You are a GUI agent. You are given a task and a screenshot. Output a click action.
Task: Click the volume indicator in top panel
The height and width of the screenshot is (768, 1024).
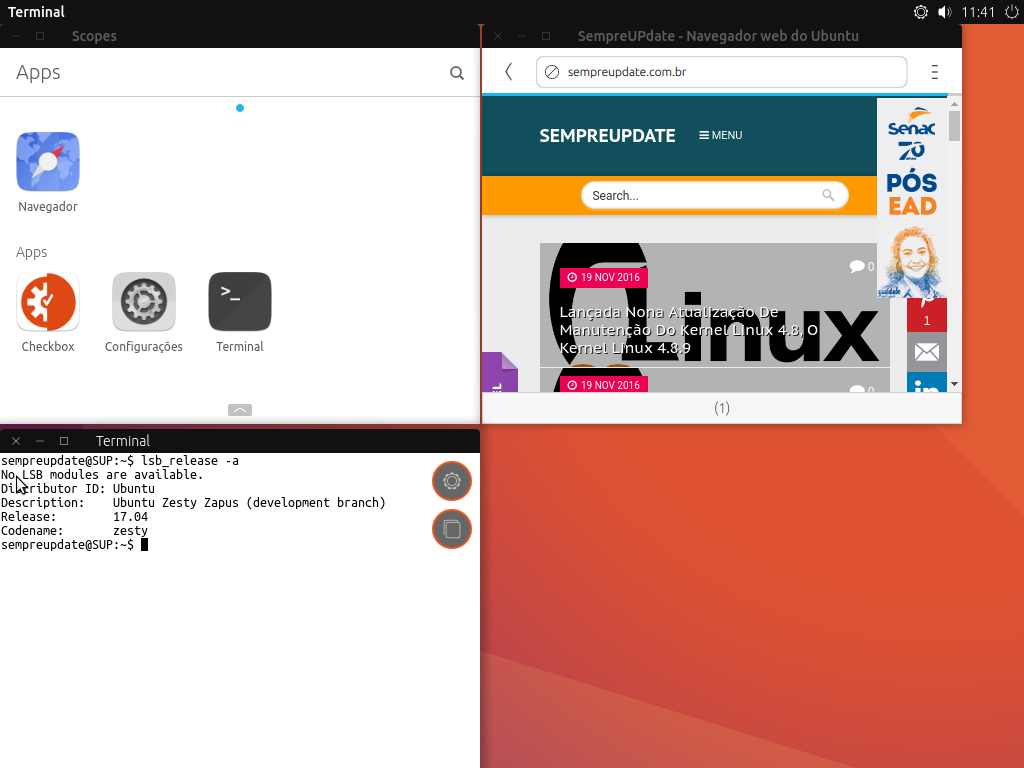[x=944, y=12]
